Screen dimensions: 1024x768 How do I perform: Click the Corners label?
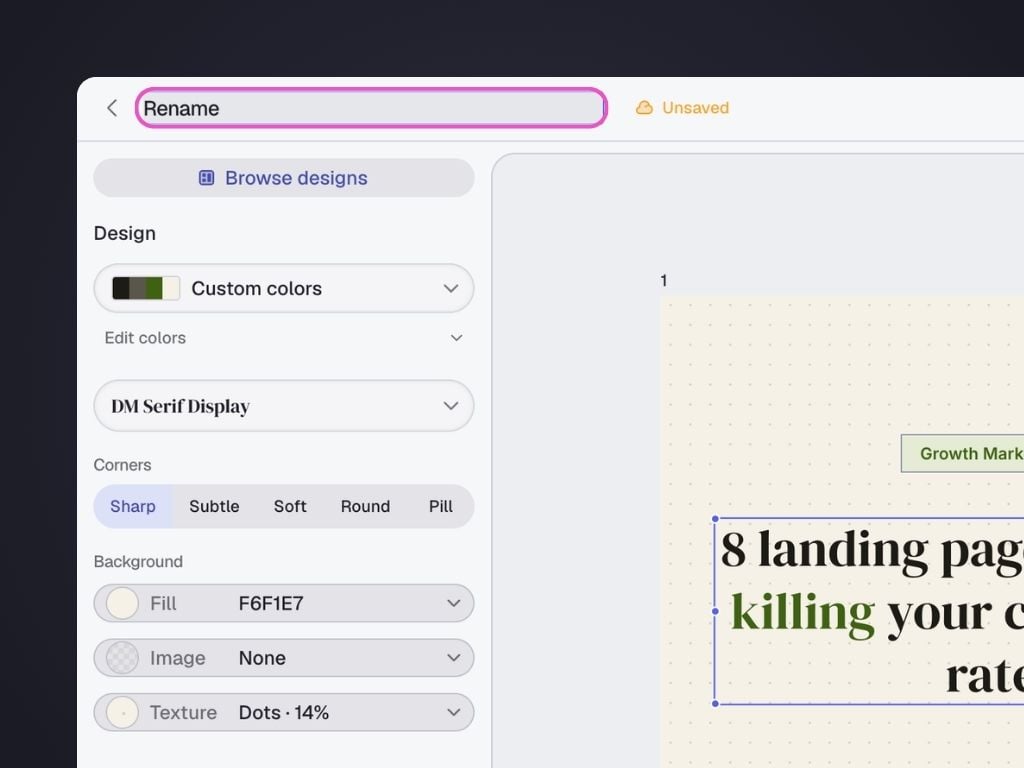pyautogui.click(x=122, y=465)
